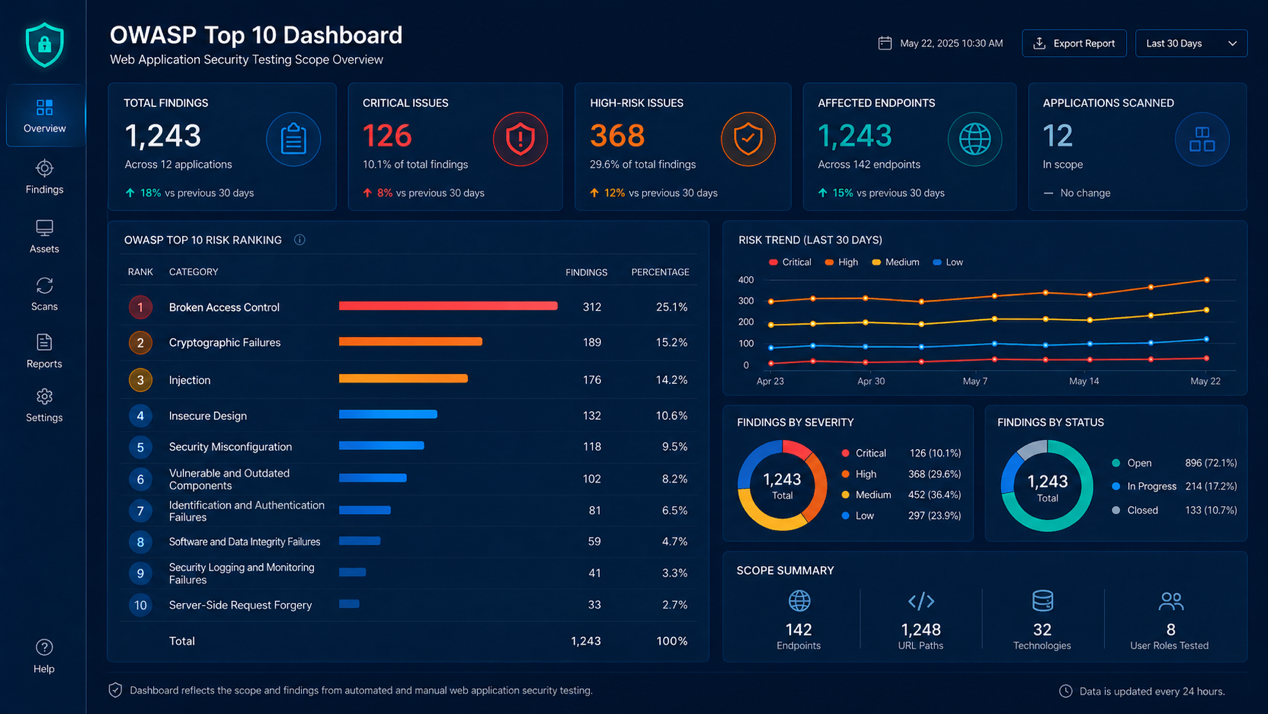
Task: Open the Reports sidebar item
Action: [x=44, y=352]
